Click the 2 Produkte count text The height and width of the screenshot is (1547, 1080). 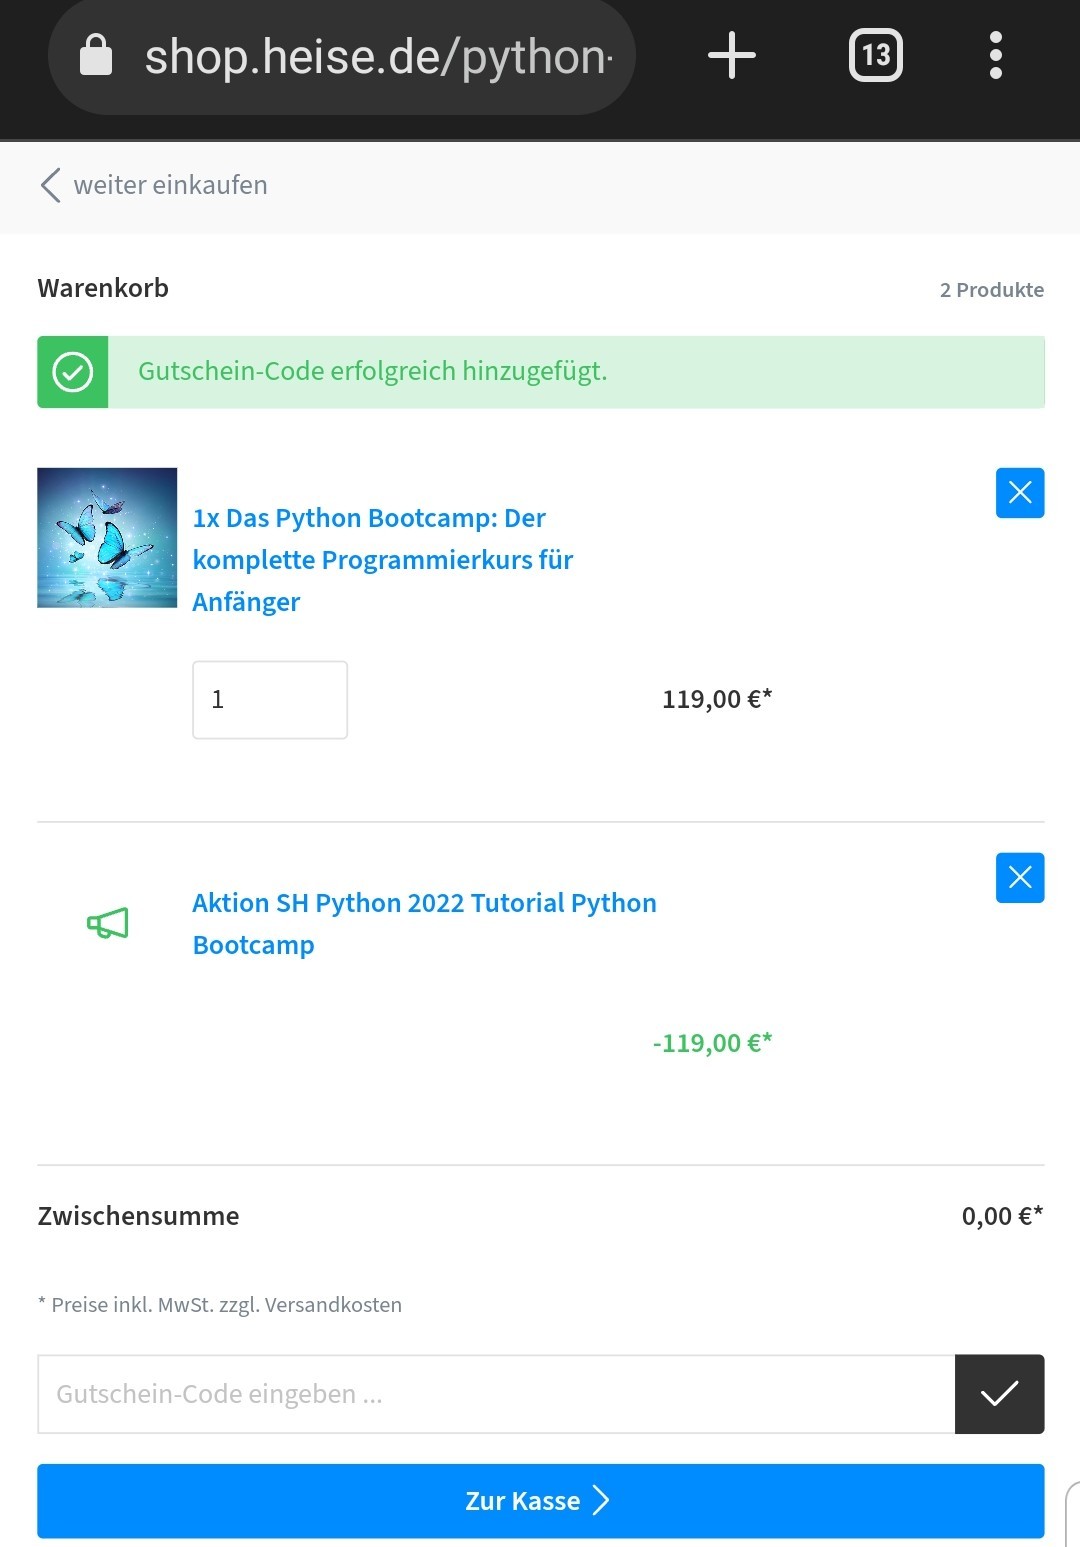992,290
